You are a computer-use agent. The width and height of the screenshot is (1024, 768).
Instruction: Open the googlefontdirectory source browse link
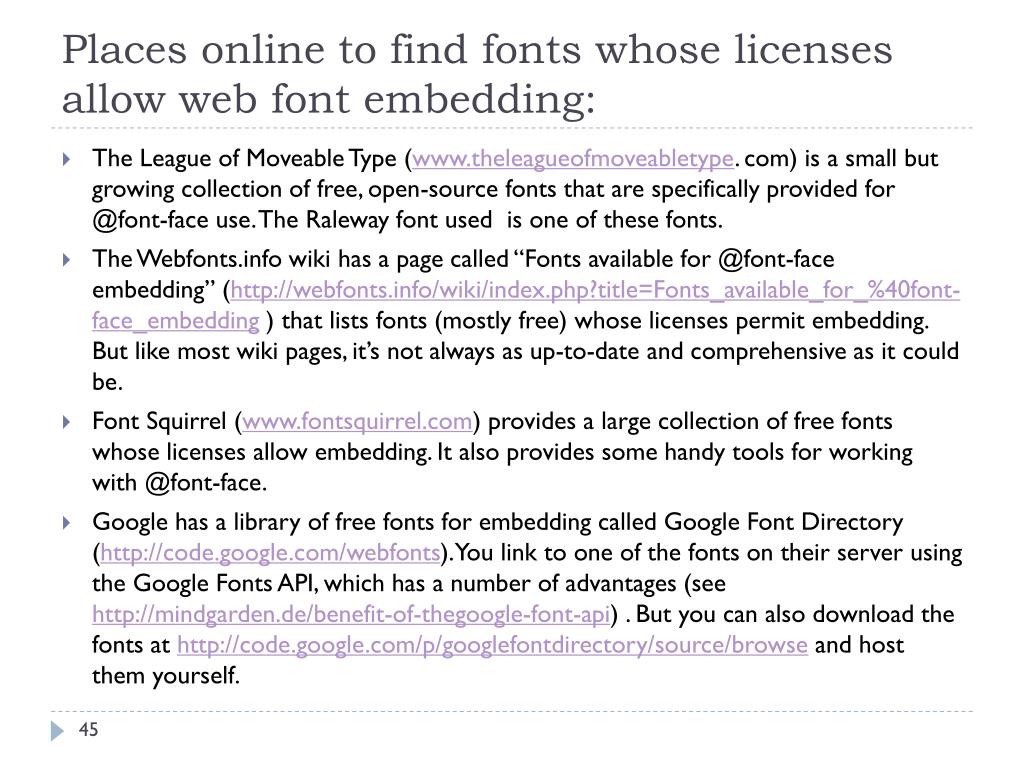pyautogui.click(x=492, y=645)
